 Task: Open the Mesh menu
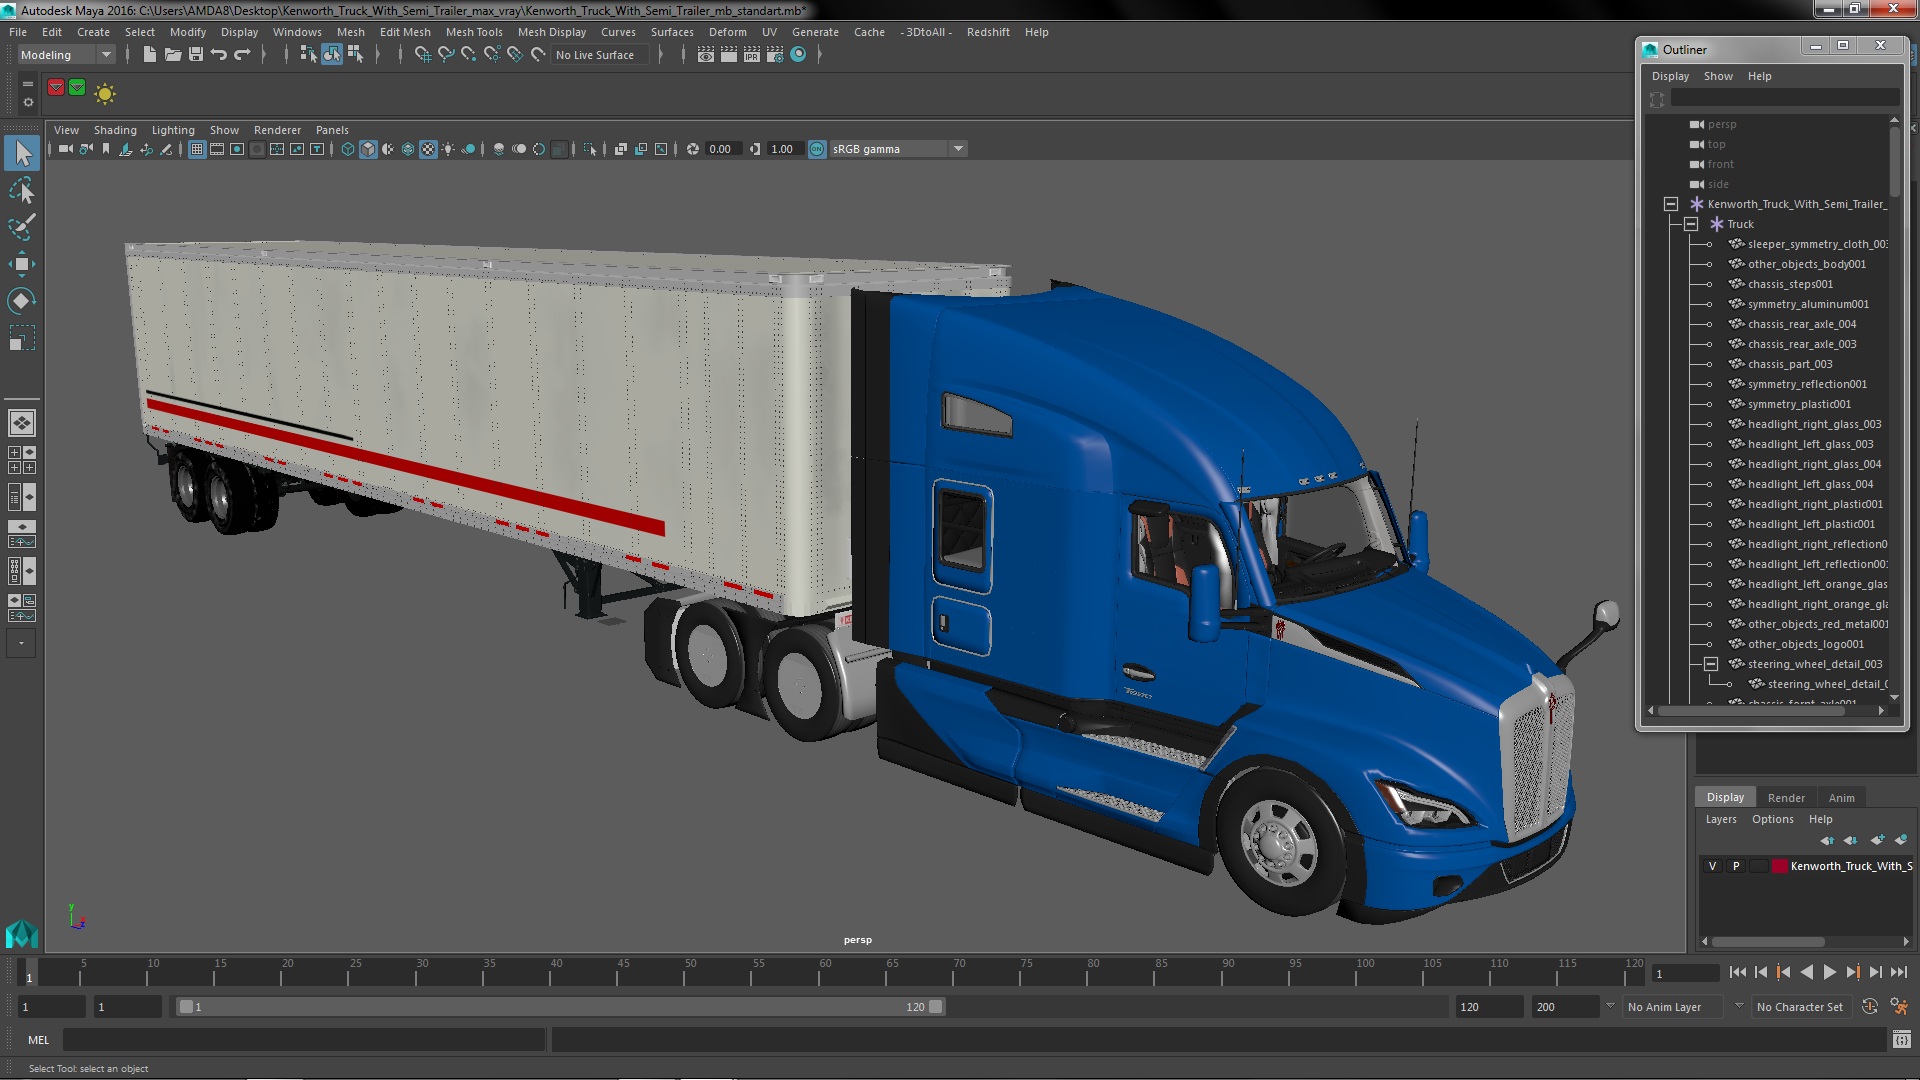pyautogui.click(x=349, y=32)
